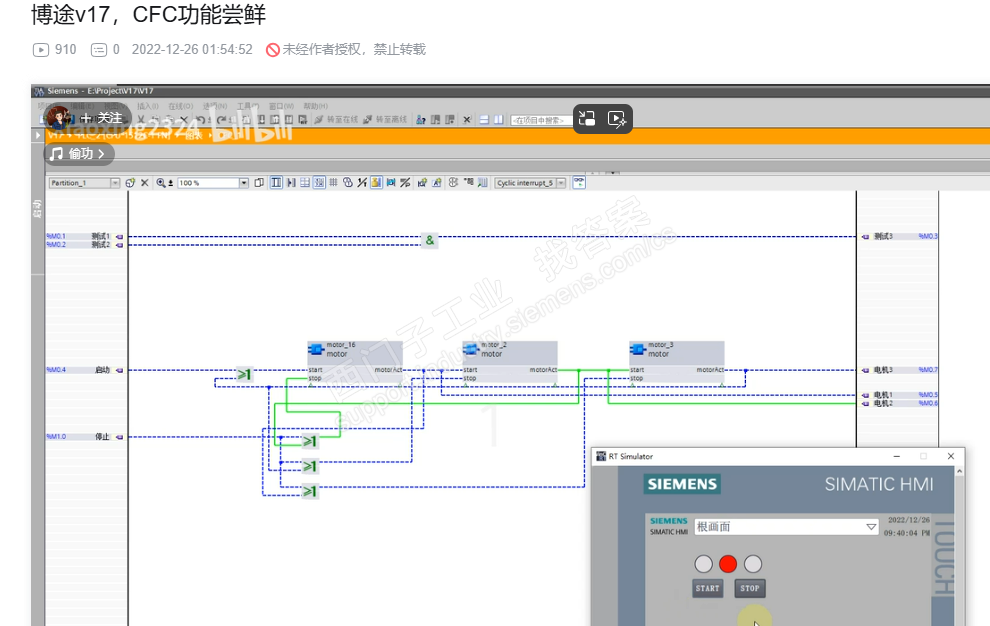Click the new partition icon beside Partition_1
The height and width of the screenshot is (626, 990).
click(130, 183)
